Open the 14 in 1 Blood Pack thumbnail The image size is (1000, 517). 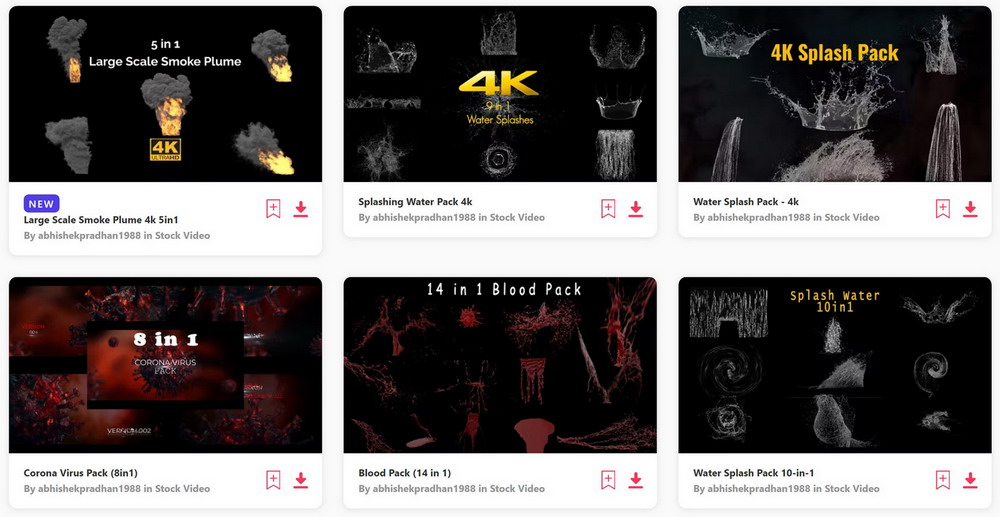click(500, 365)
